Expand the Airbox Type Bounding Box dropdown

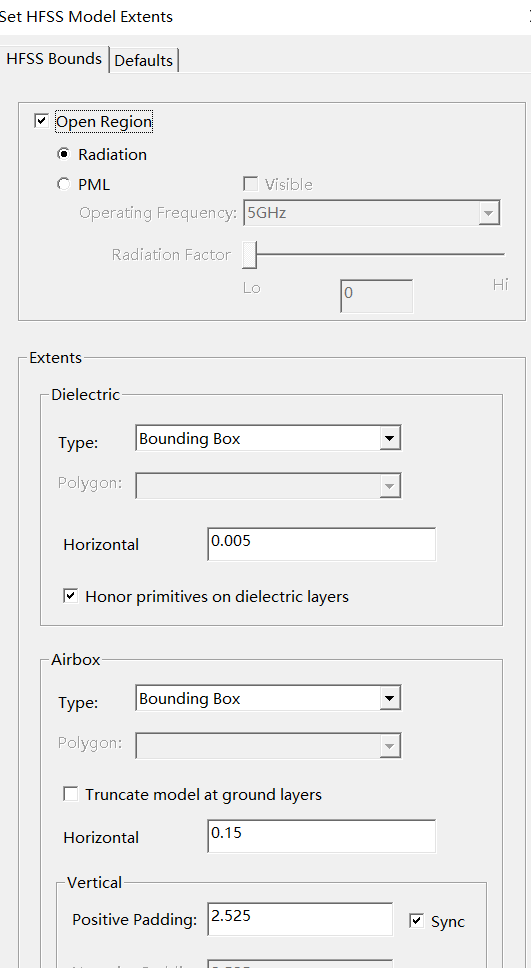(x=269, y=698)
